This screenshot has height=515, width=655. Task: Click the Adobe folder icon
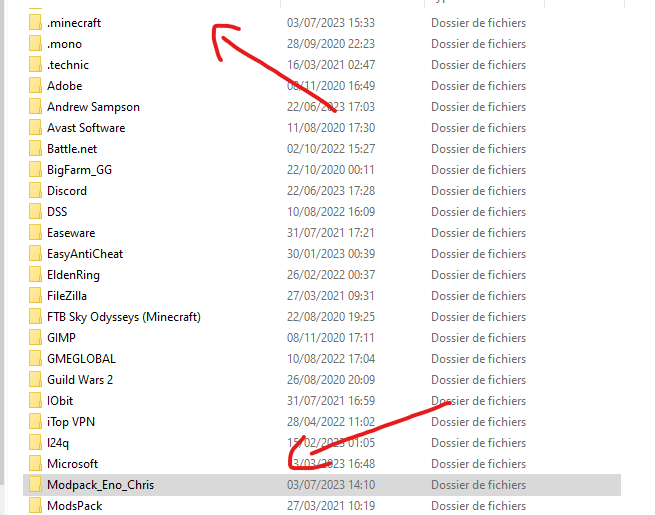click(x=36, y=85)
